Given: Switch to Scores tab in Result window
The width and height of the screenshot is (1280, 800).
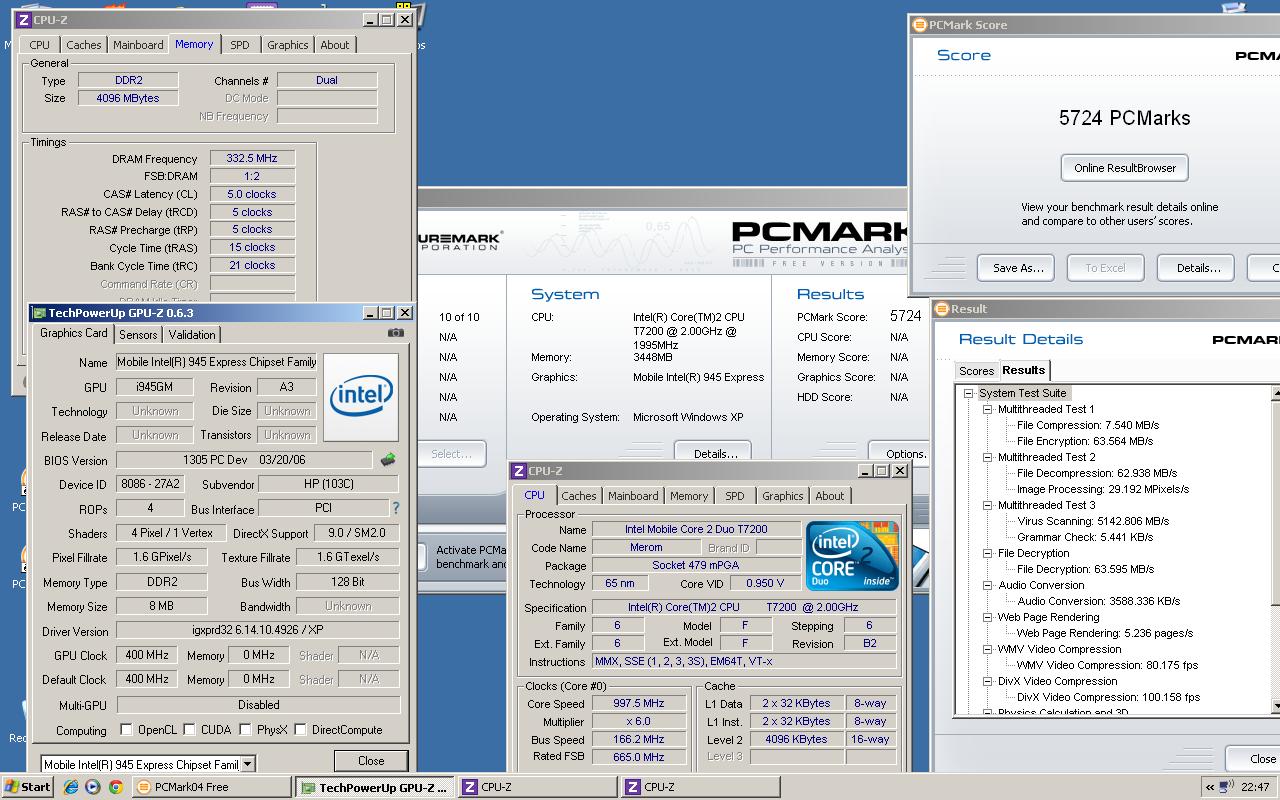Looking at the screenshot, I should coord(977,371).
